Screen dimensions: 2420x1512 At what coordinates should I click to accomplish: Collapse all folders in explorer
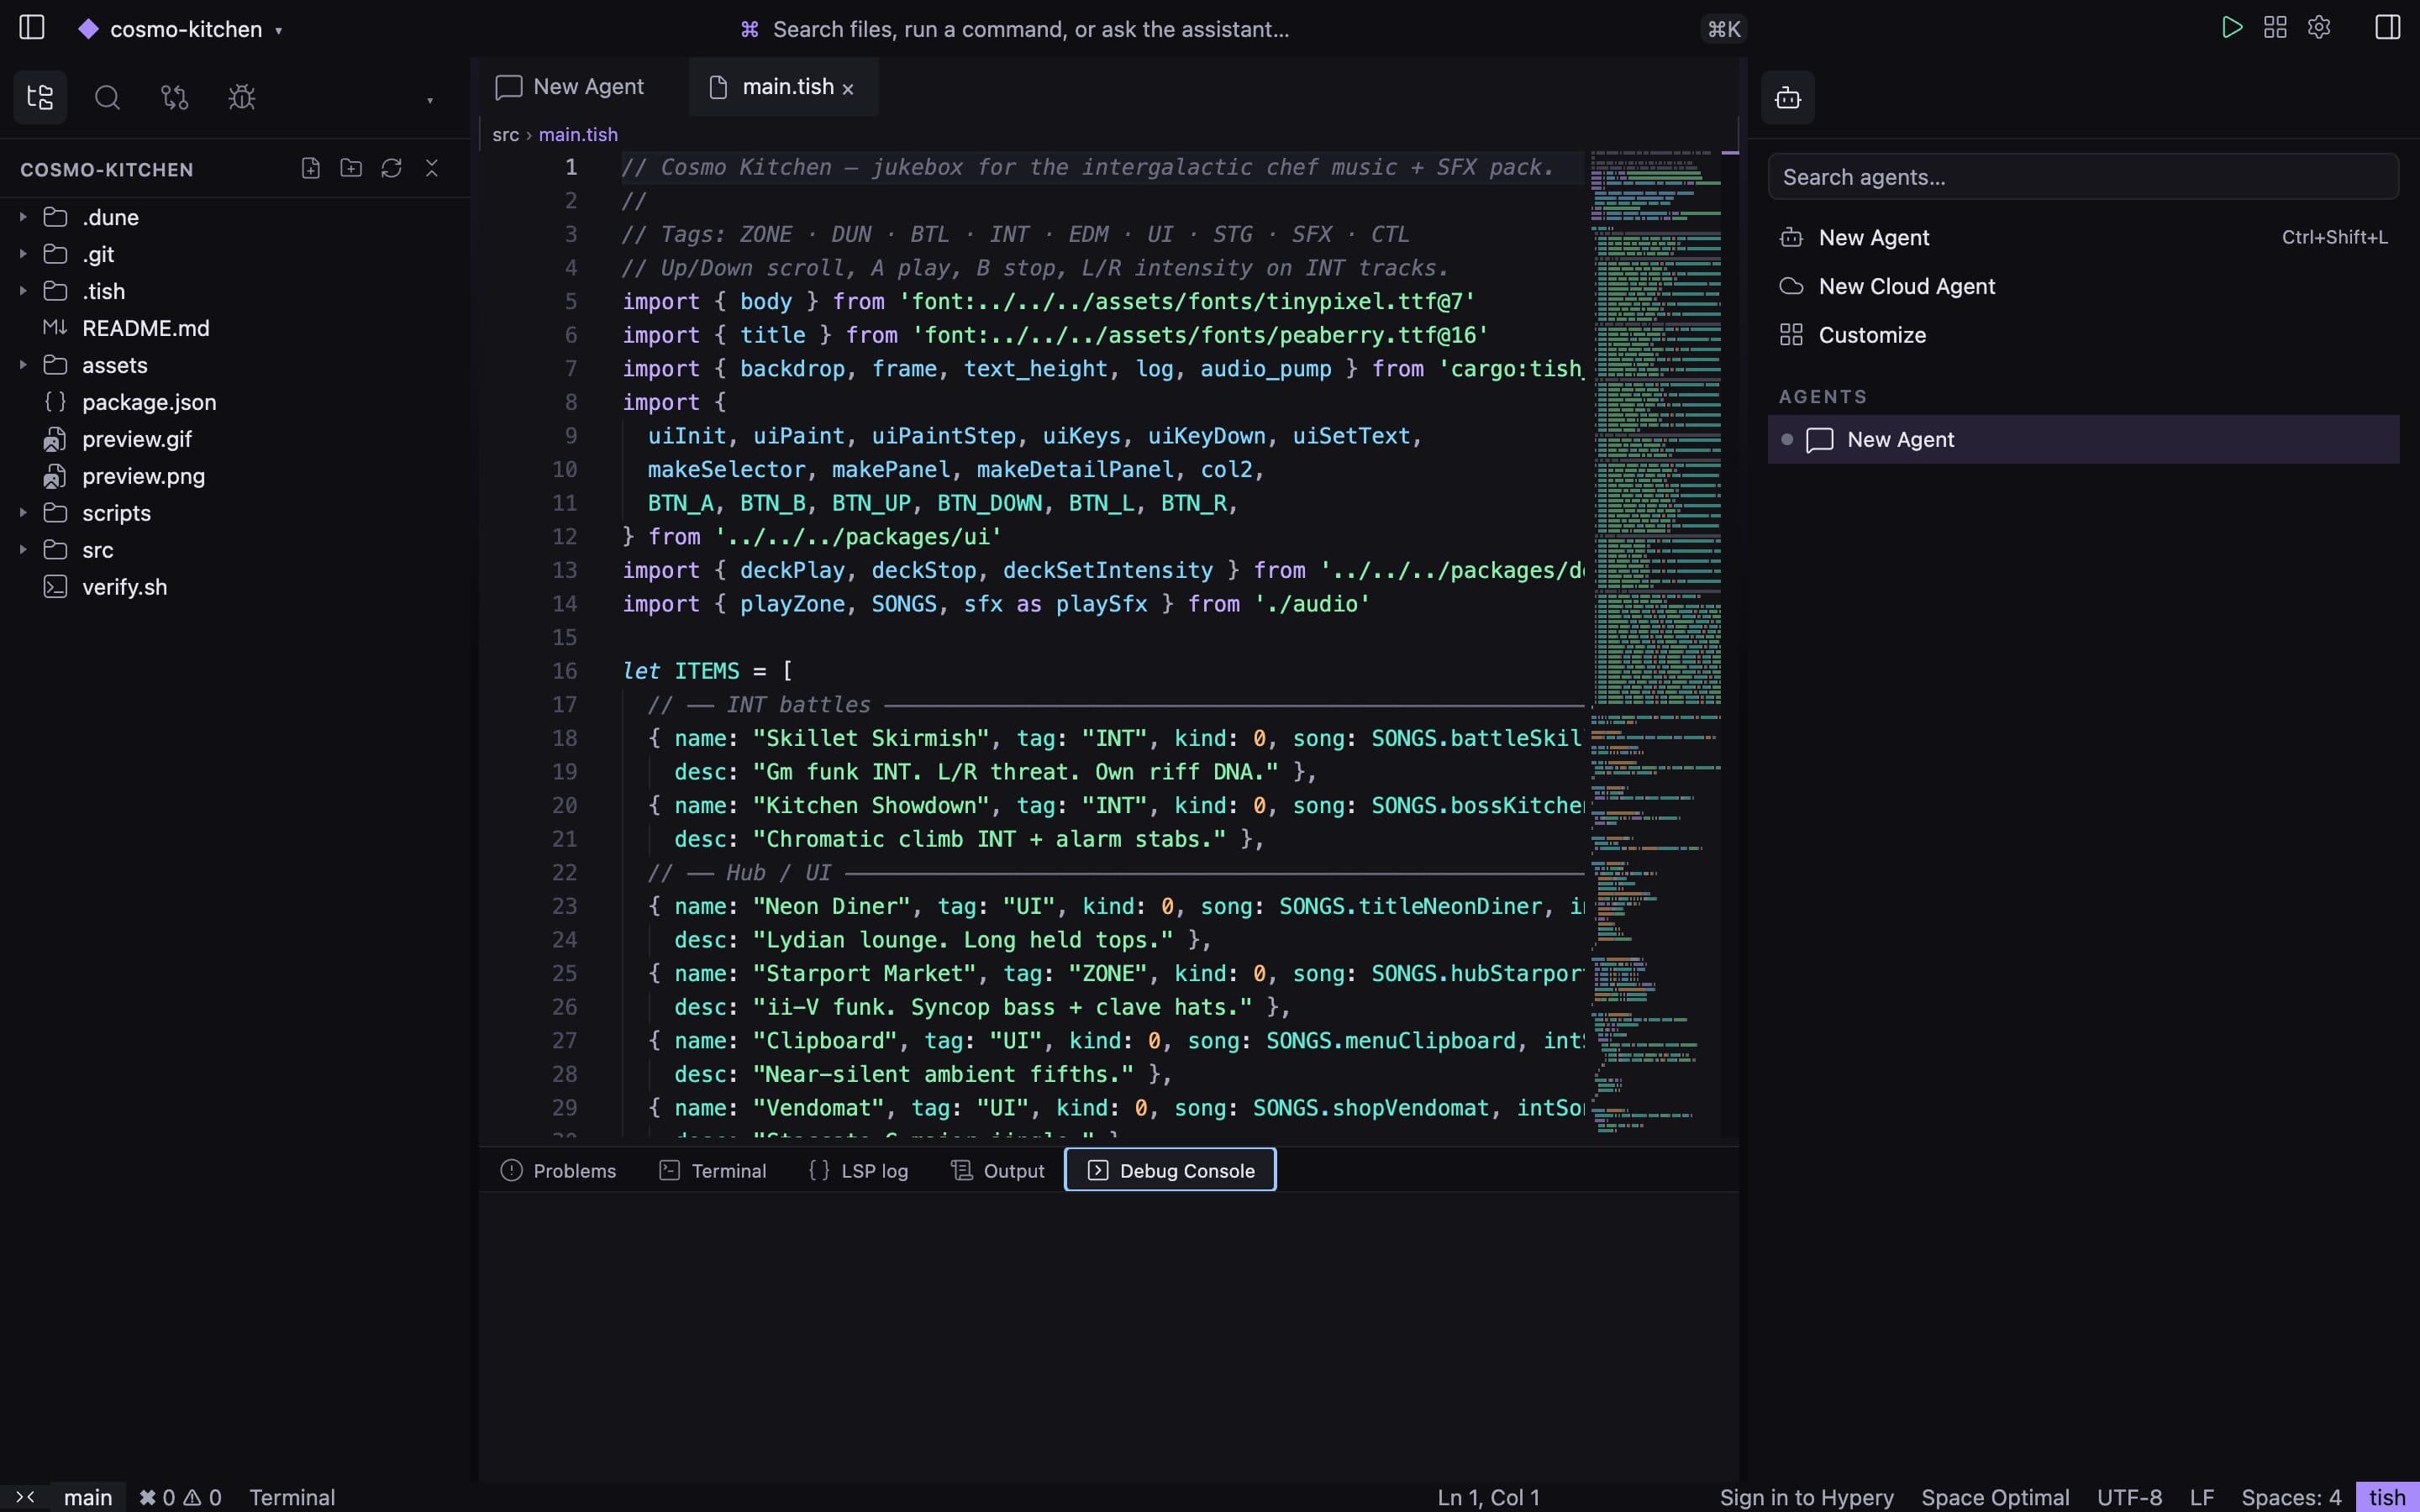432,168
